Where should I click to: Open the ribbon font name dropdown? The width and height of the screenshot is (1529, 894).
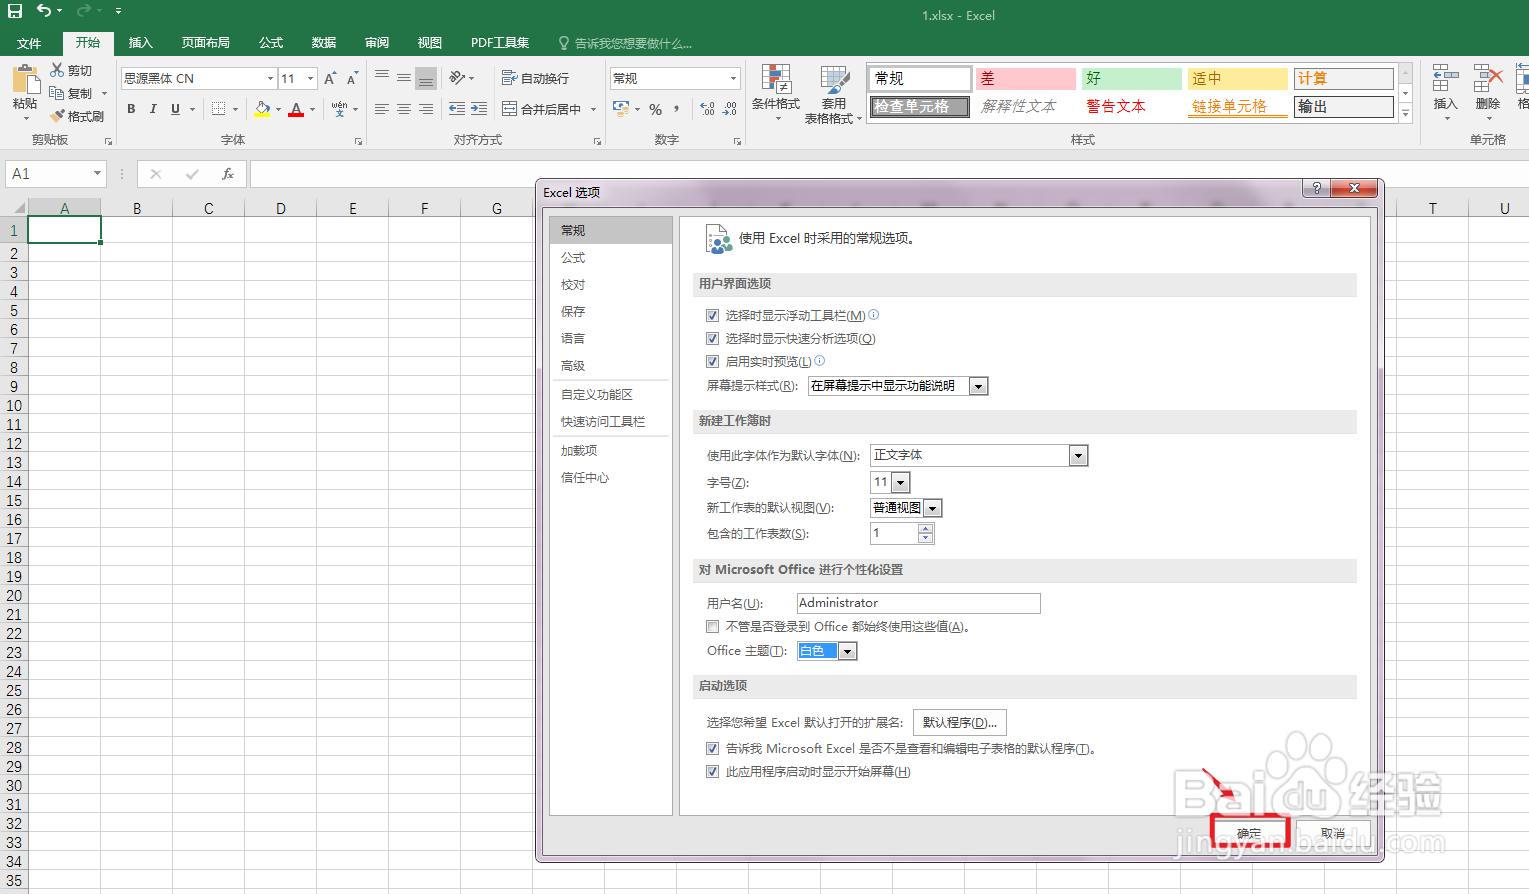[270, 78]
